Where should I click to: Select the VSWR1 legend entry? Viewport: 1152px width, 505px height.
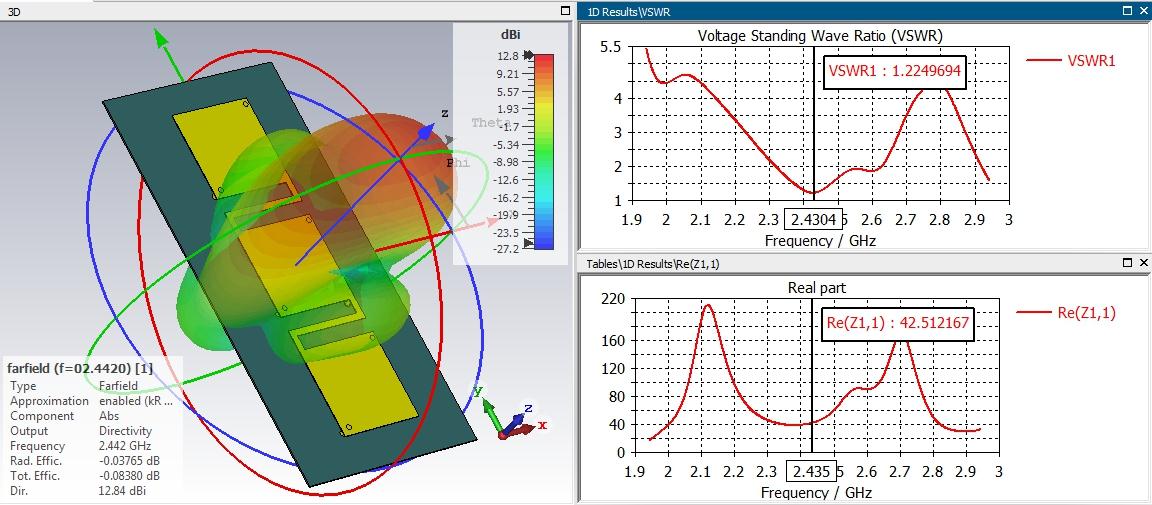(1070, 61)
